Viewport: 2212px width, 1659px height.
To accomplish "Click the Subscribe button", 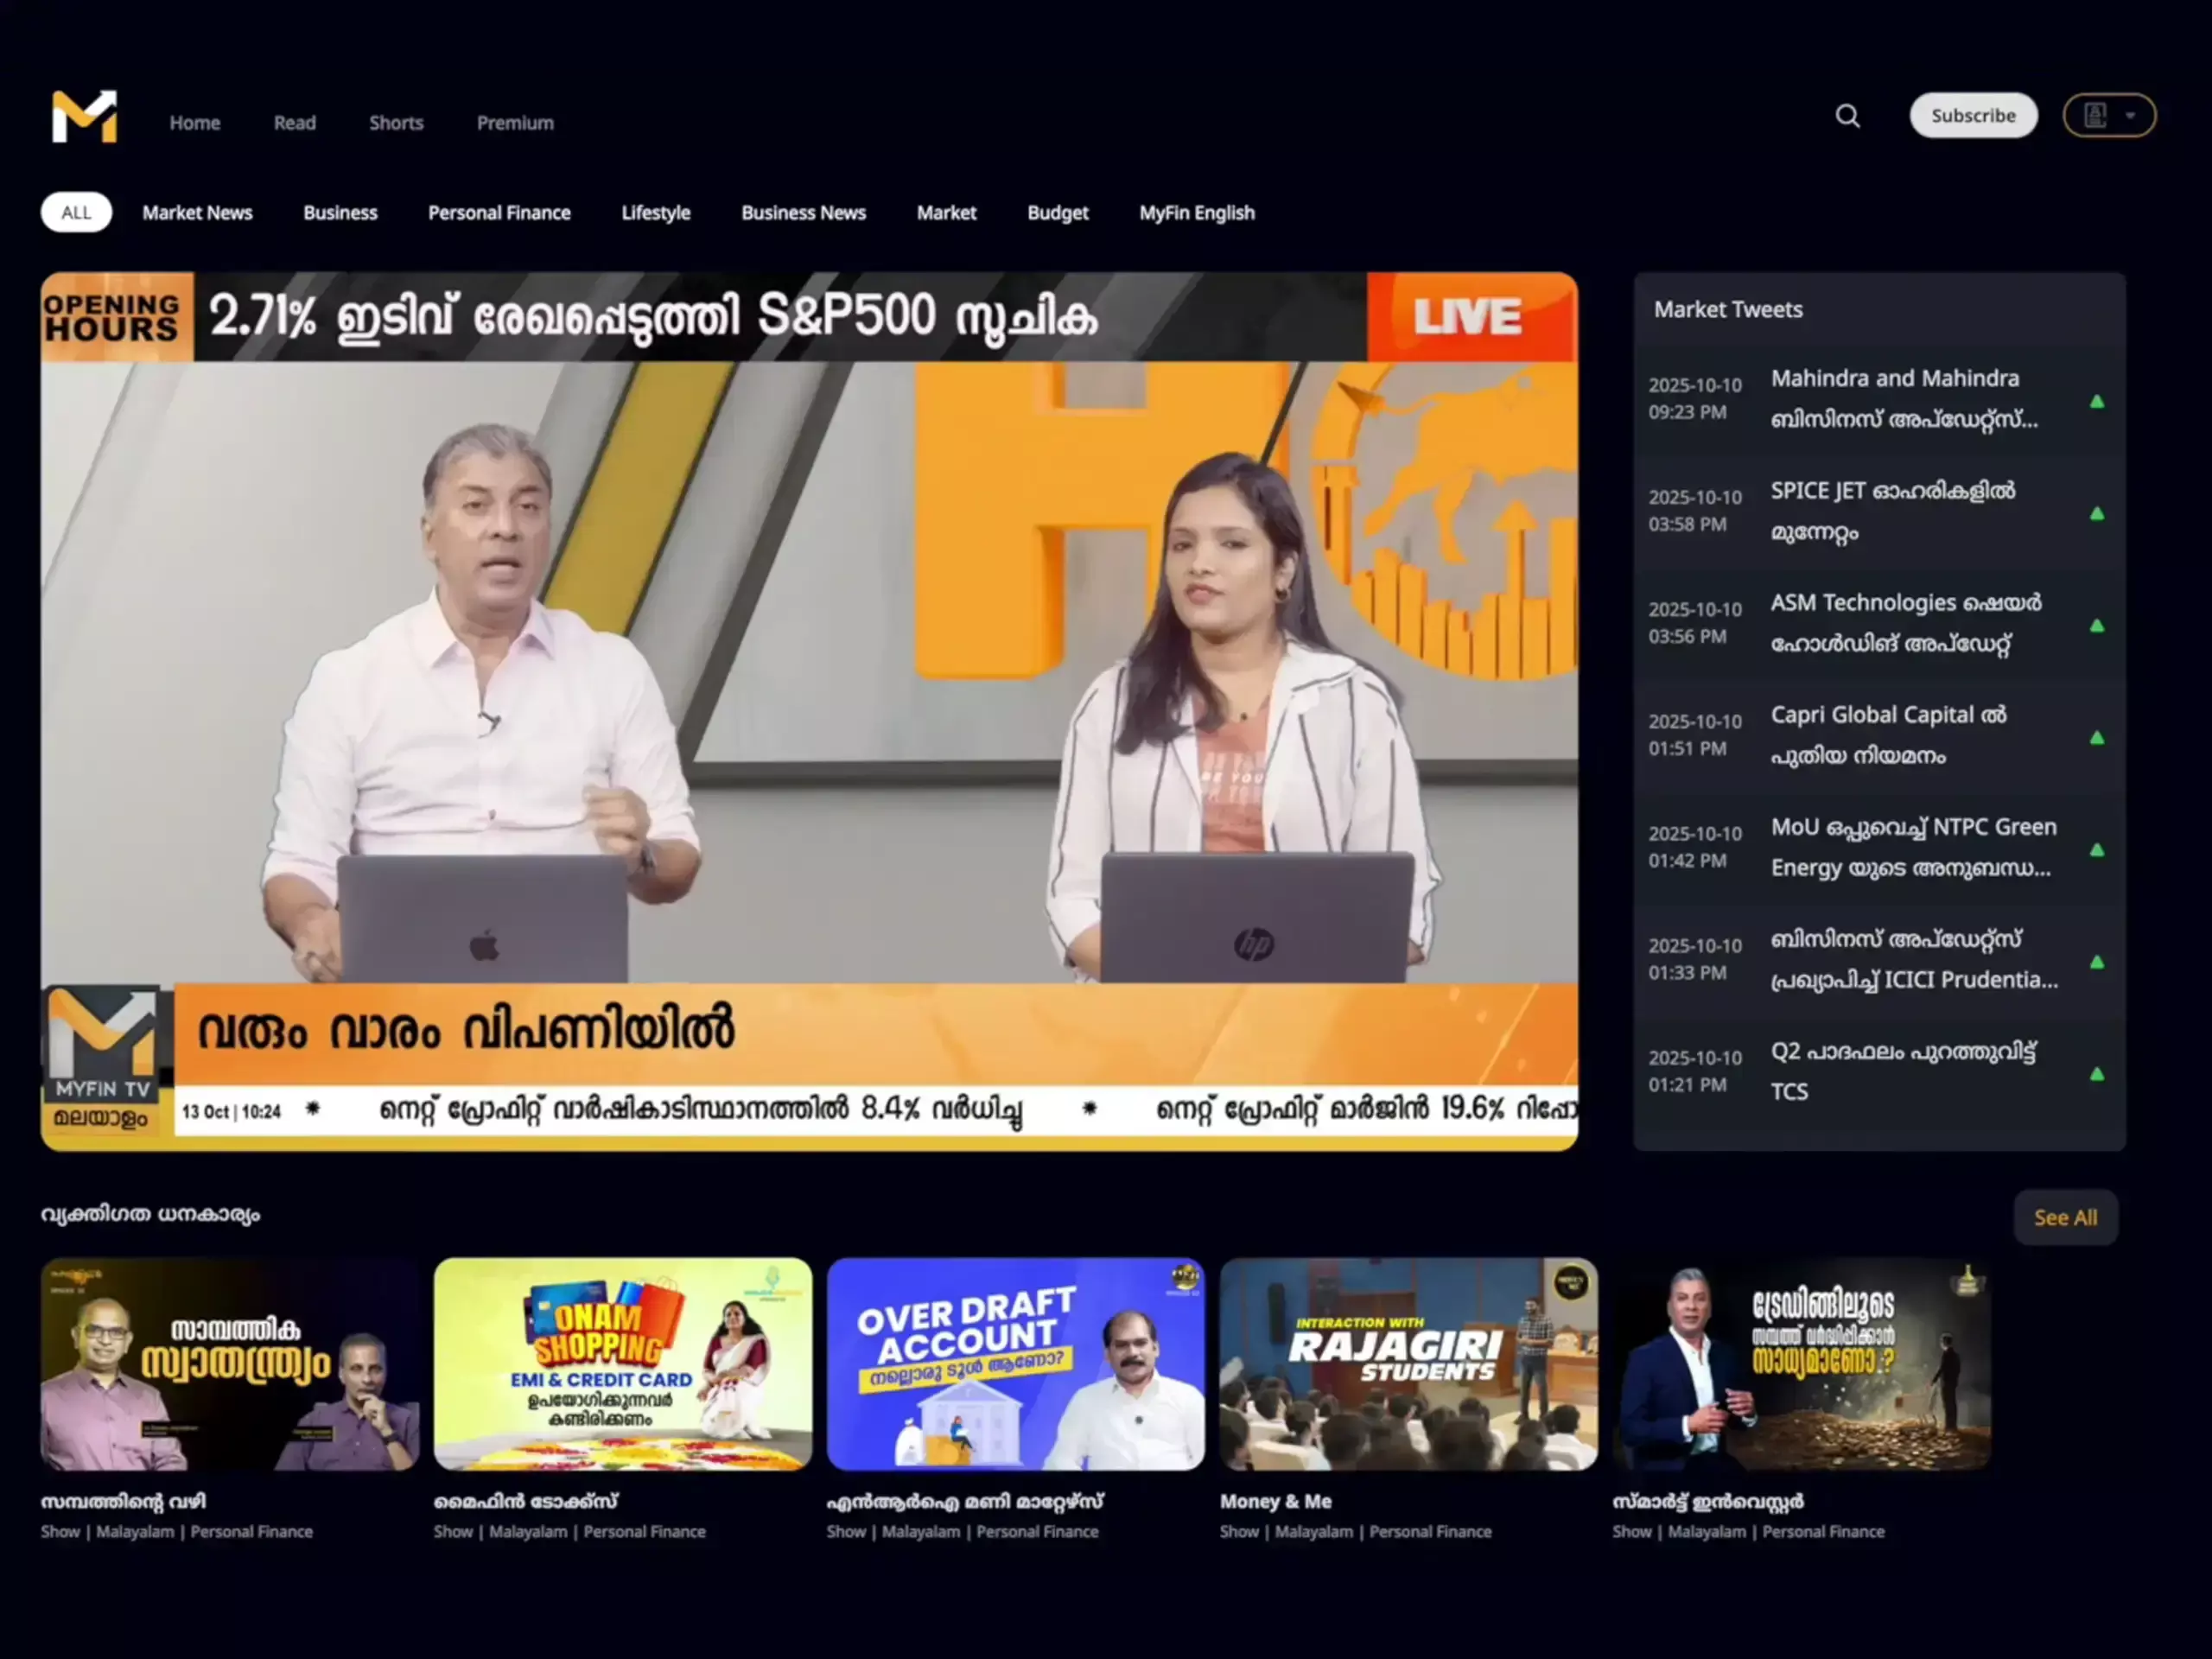I will coord(1973,114).
